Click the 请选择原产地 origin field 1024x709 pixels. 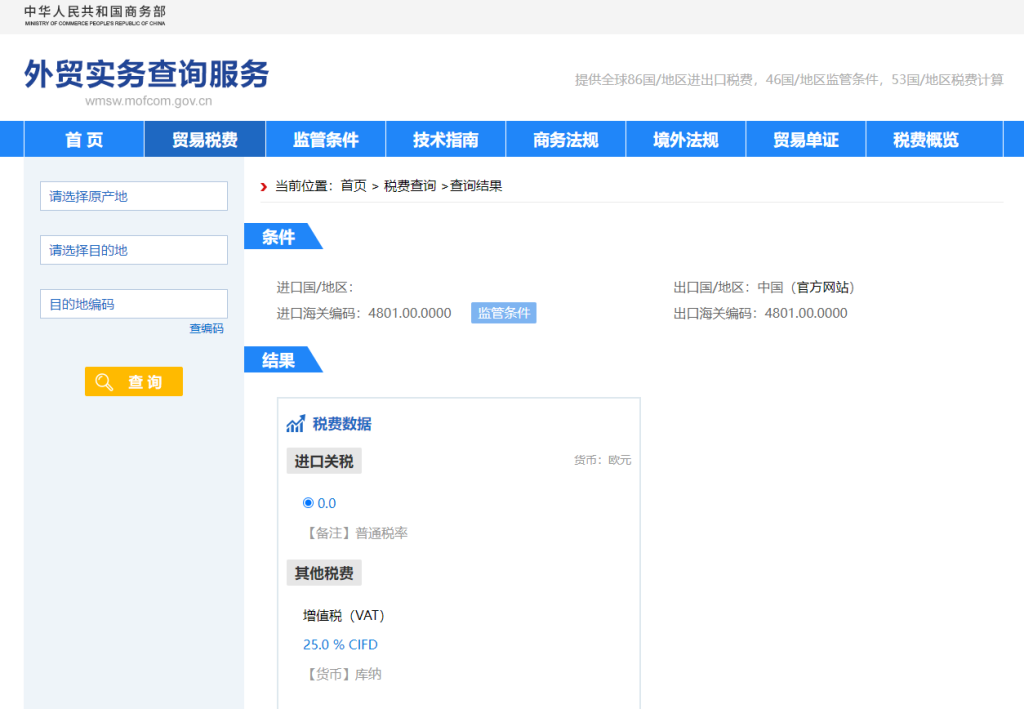tap(134, 196)
